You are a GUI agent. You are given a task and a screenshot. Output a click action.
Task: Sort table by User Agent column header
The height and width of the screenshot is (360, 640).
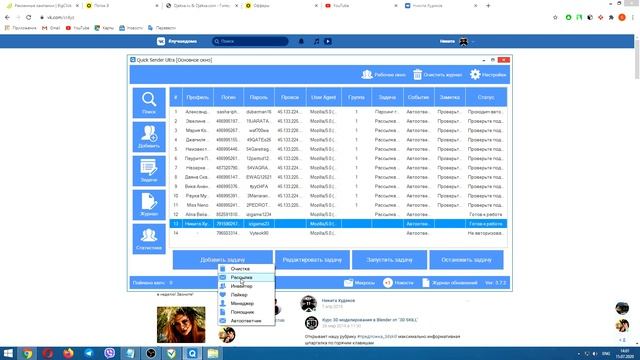pyautogui.click(x=323, y=97)
